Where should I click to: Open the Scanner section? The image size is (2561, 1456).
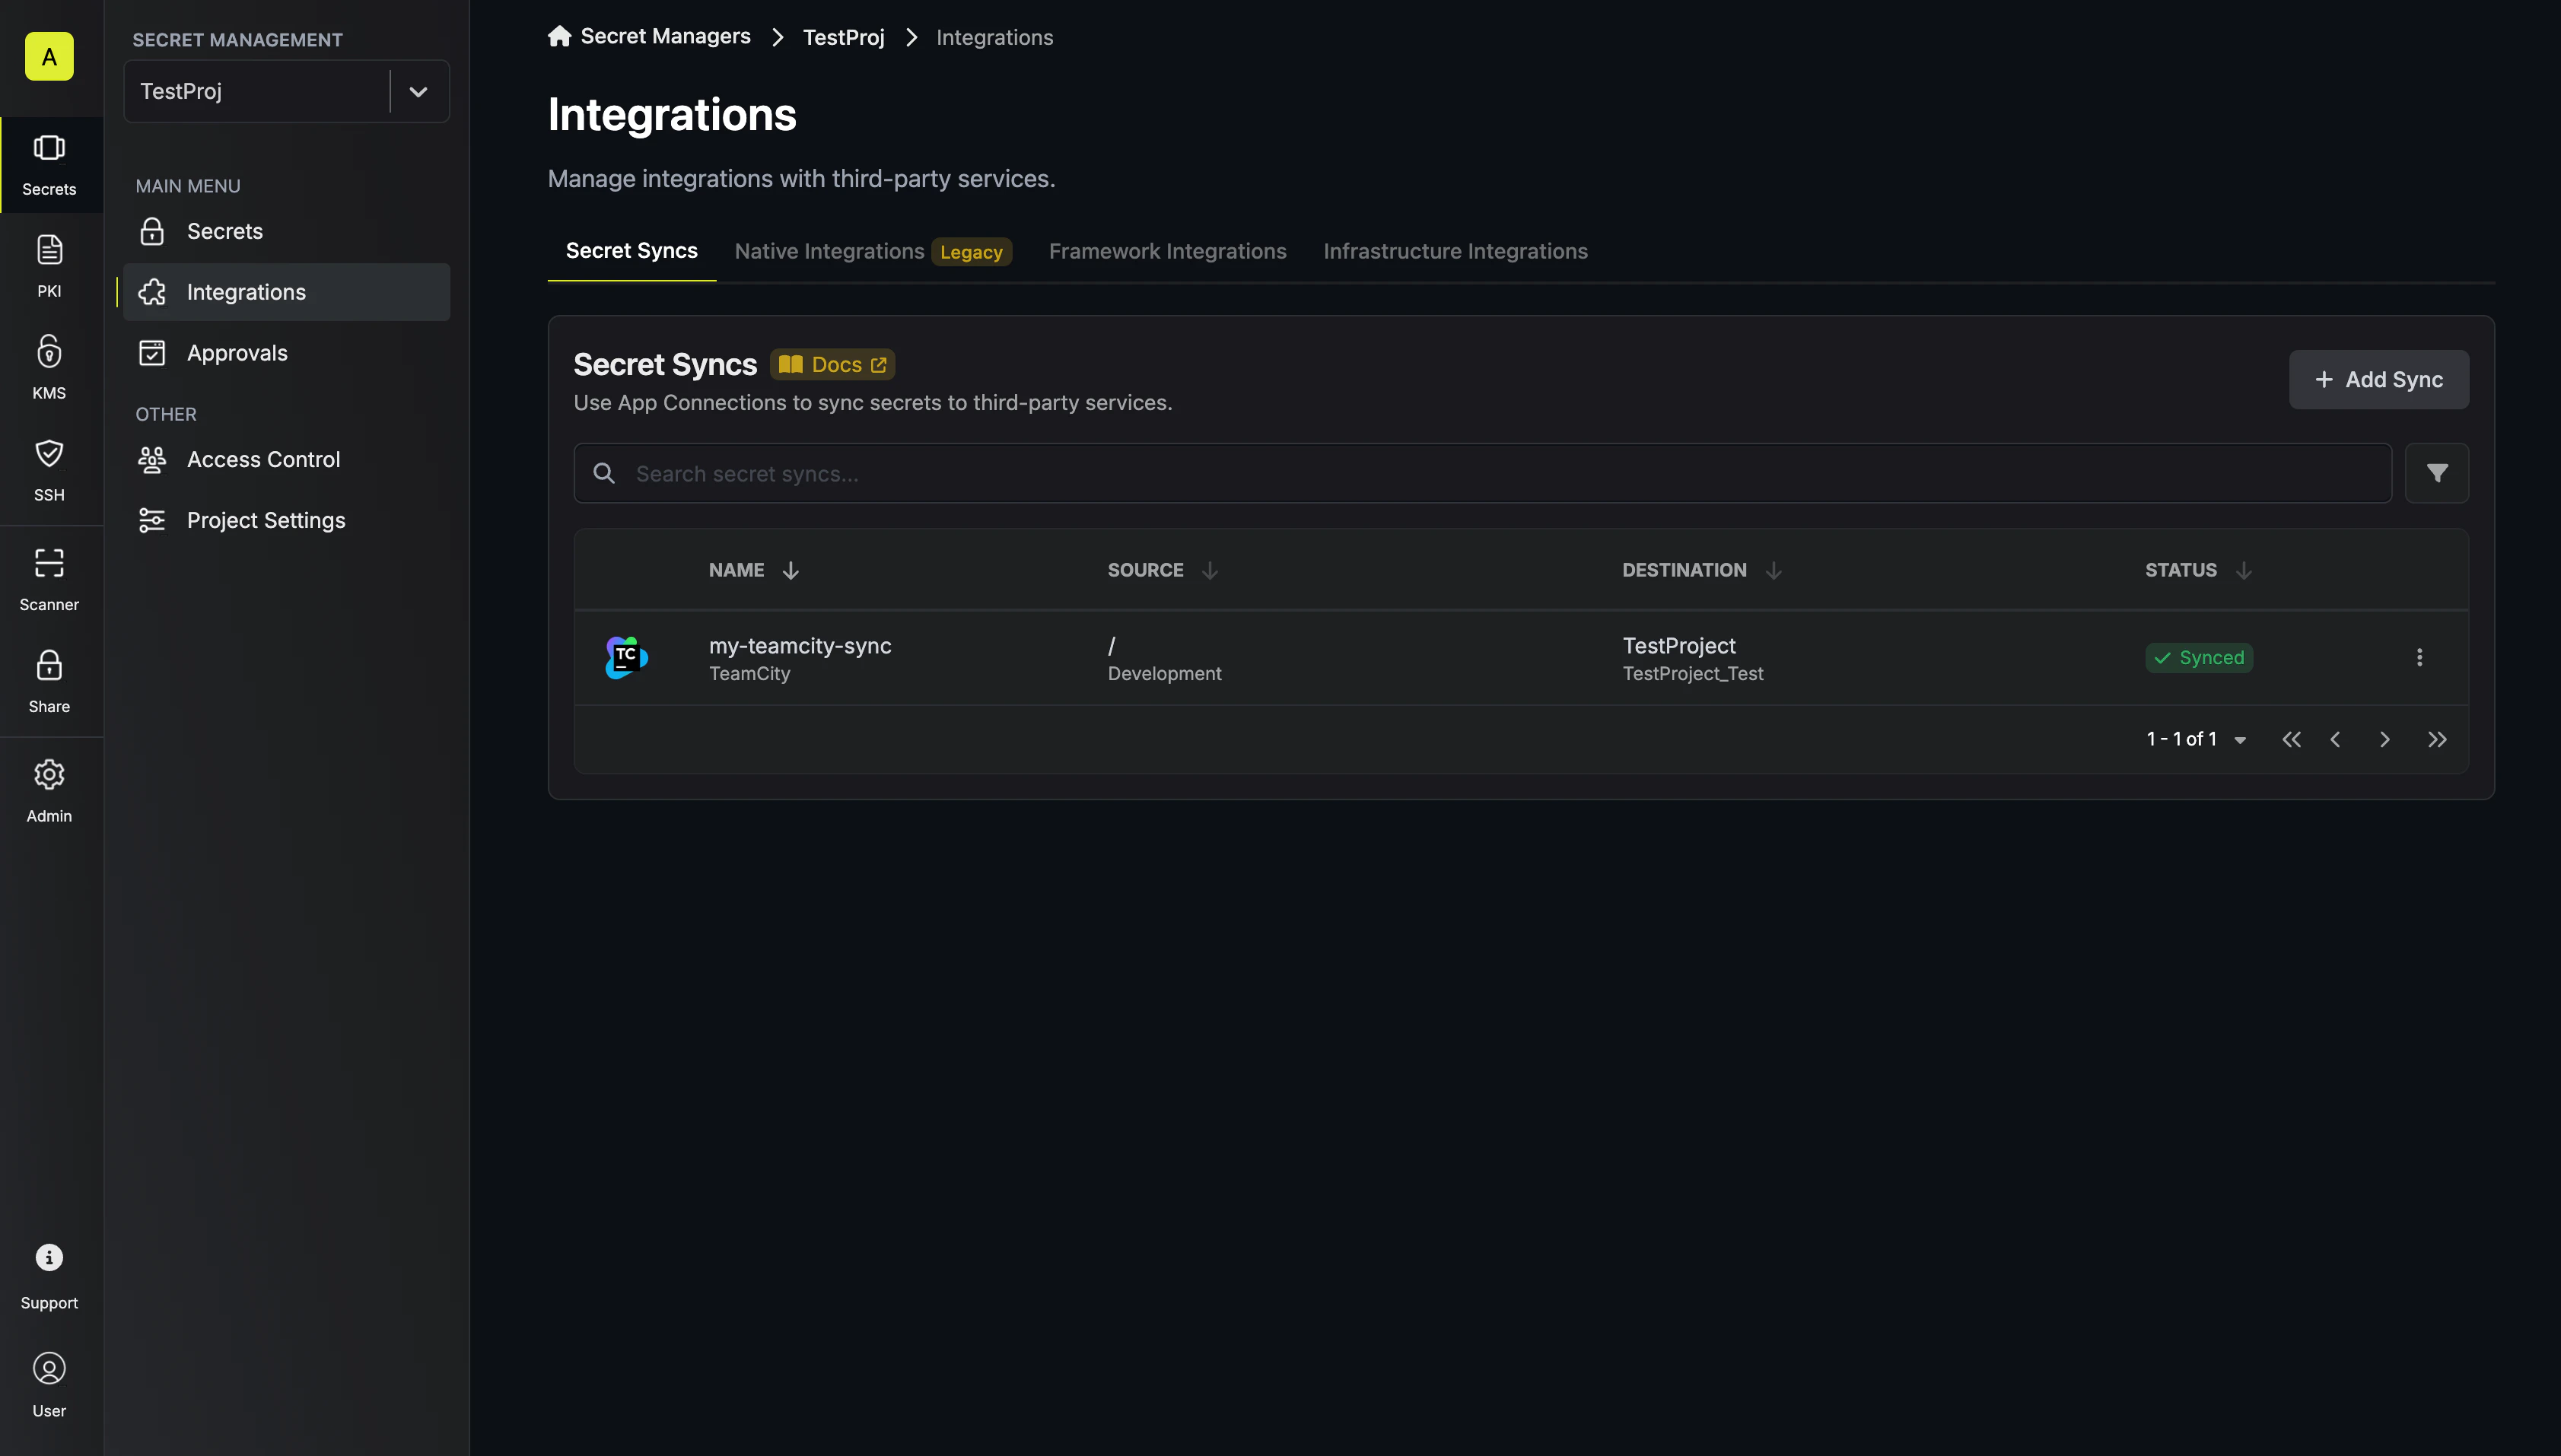pyautogui.click(x=49, y=580)
